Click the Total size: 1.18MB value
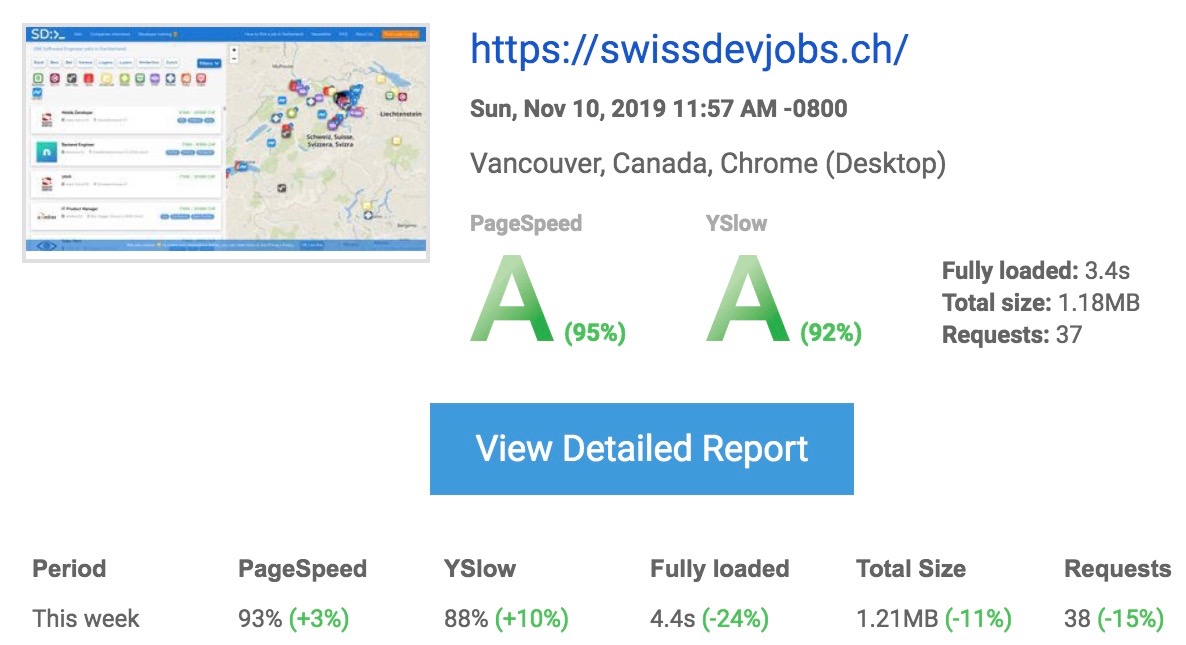1186x645 pixels. tap(1041, 302)
